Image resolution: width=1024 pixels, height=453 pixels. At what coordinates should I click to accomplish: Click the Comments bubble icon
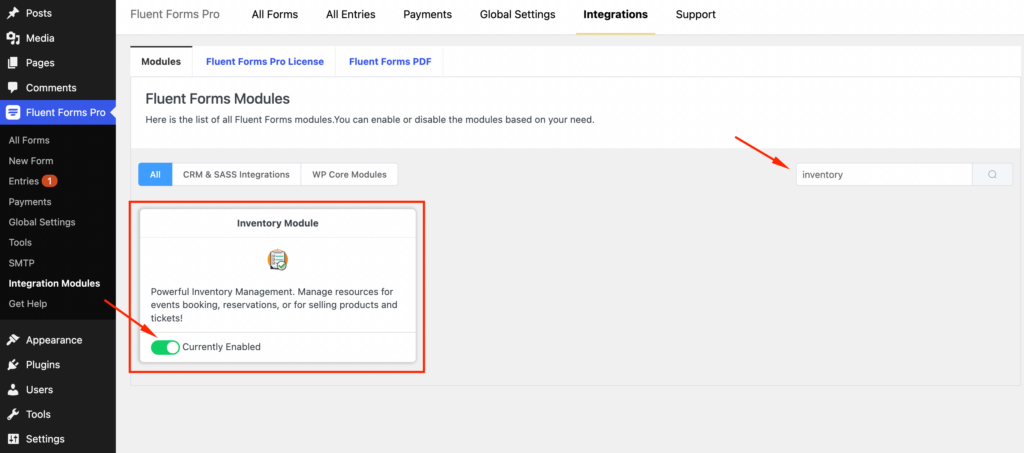pyautogui.click(x=12, y=87)
